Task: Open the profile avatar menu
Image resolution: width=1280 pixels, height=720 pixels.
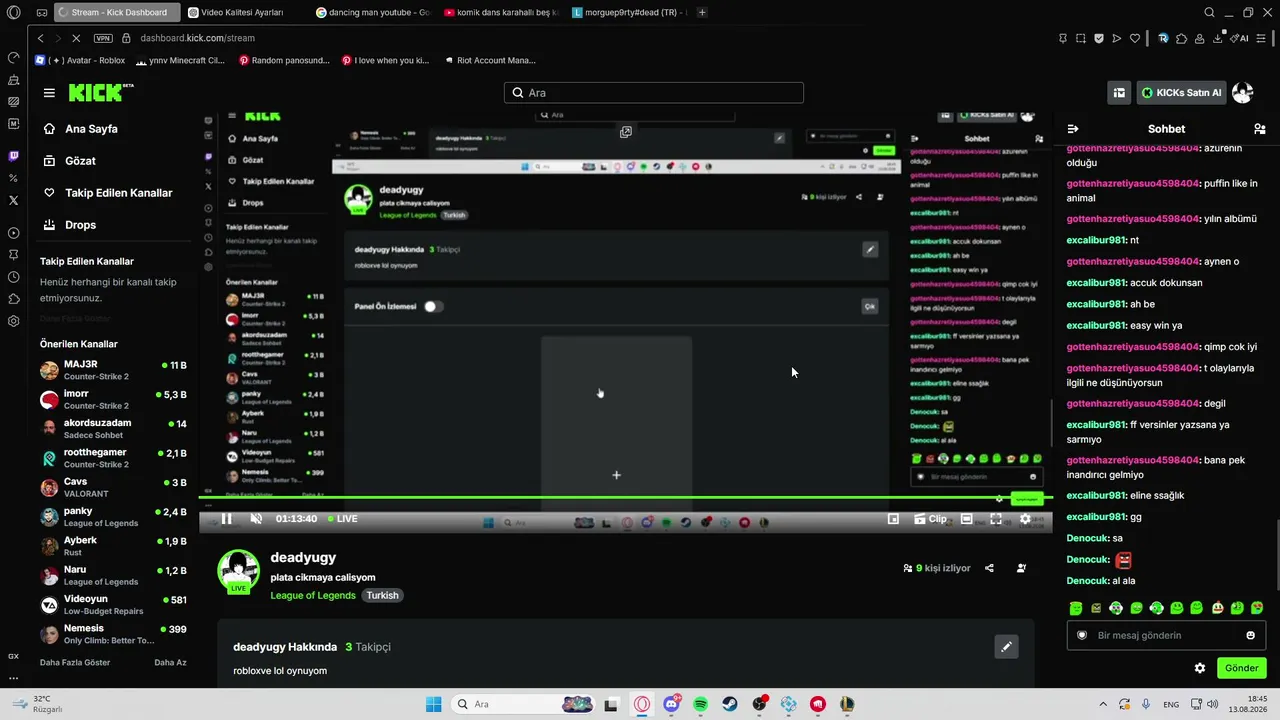Action: (x=1243, y=93)
